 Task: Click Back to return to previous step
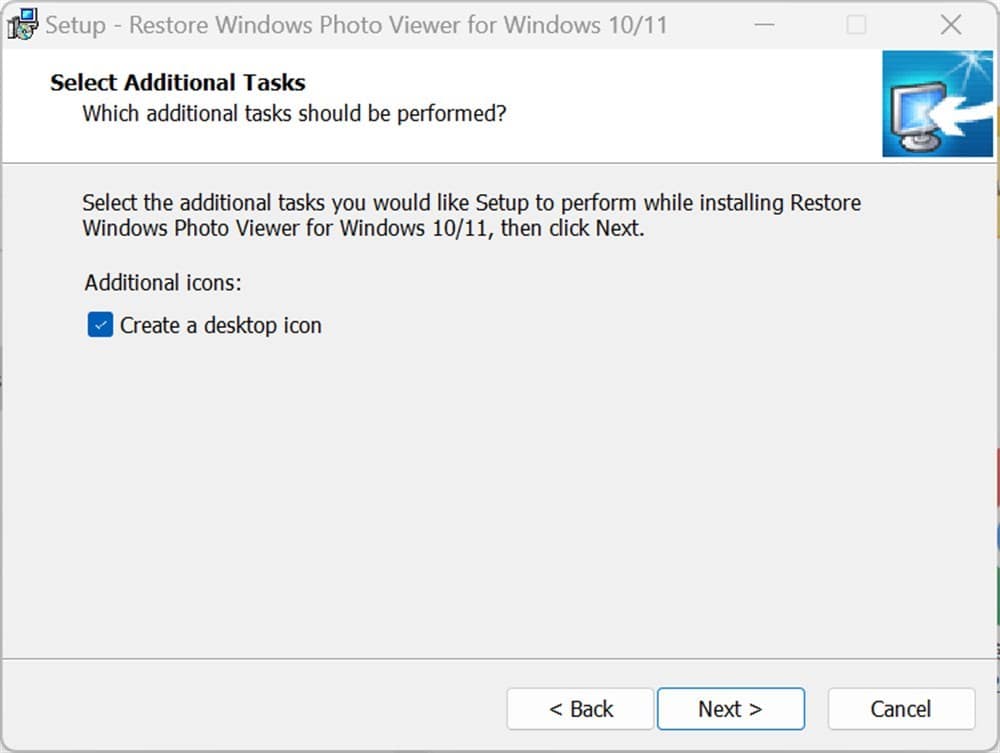click(580, 708)
